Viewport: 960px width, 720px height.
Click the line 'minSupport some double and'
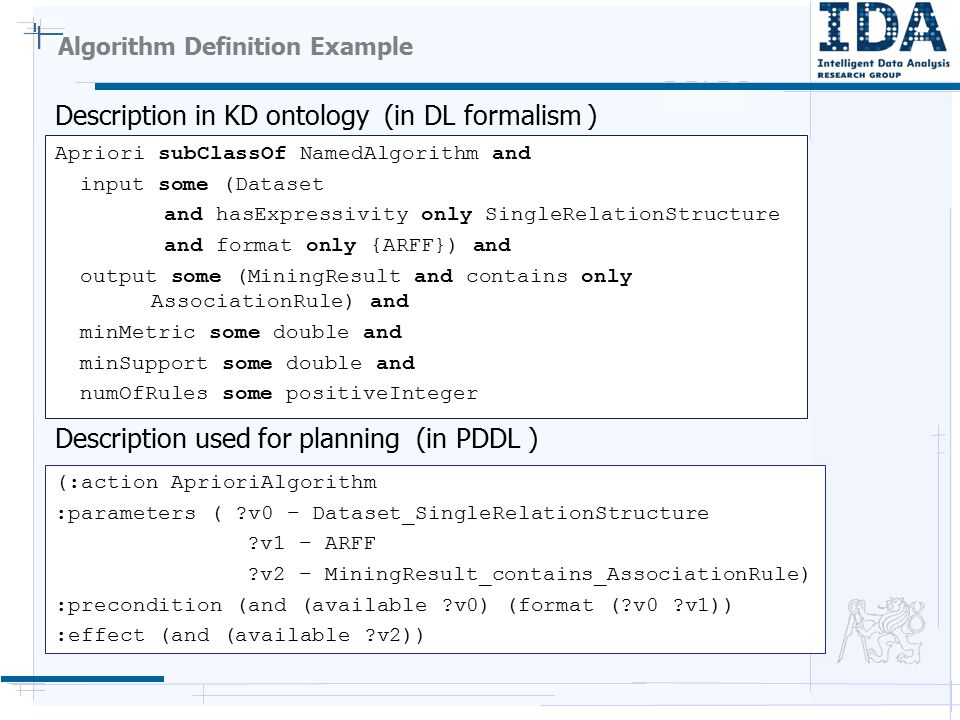247,363
